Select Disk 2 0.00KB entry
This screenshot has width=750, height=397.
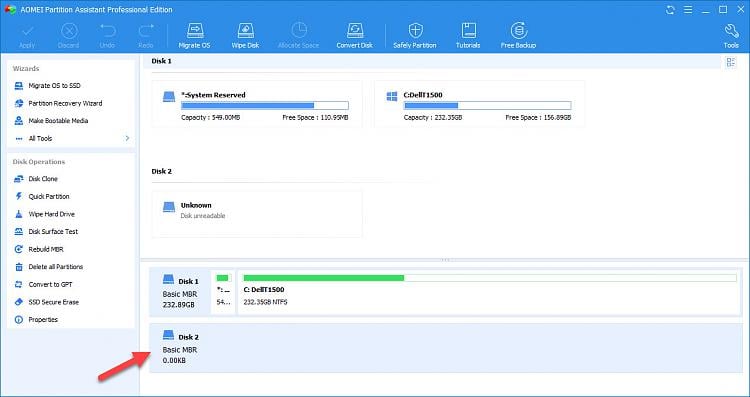point(446,348)
